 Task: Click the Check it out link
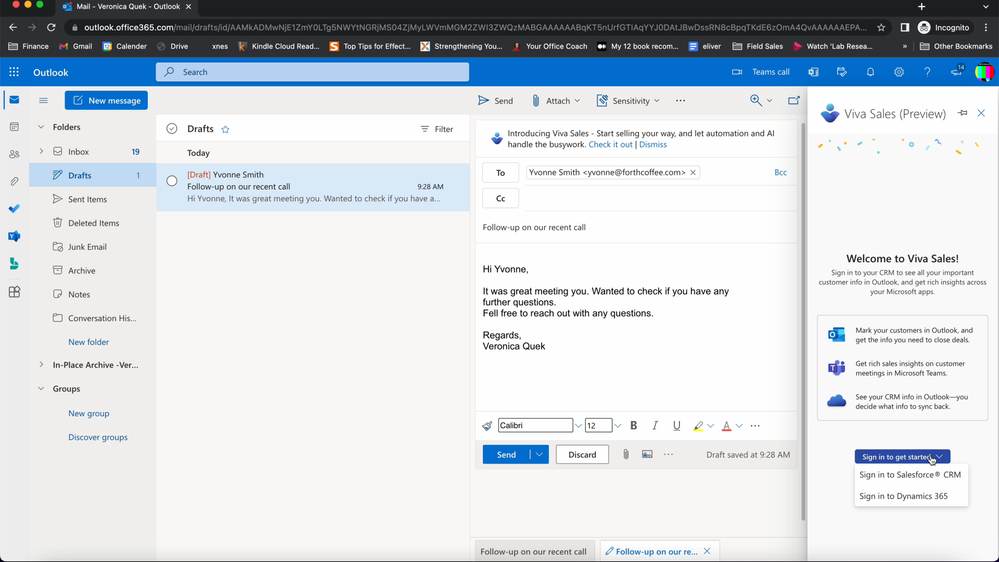610,145
